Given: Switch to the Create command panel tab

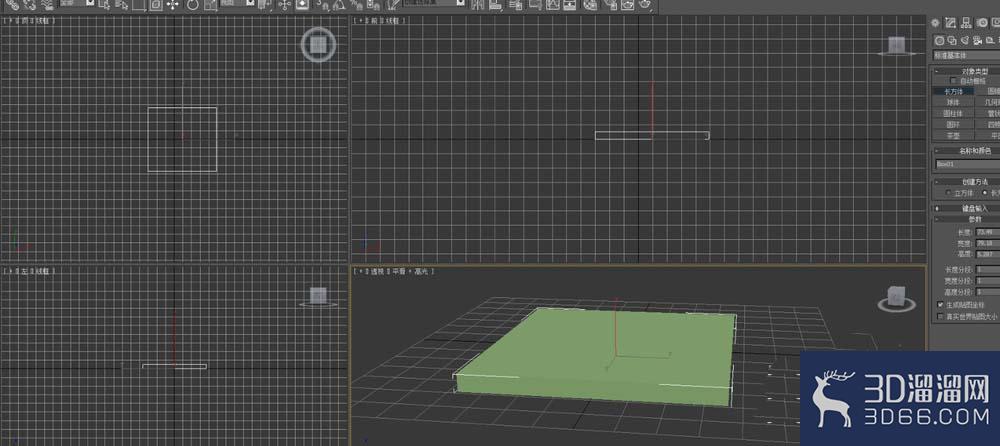Looking at the screenshot, I should pos(934,23).
